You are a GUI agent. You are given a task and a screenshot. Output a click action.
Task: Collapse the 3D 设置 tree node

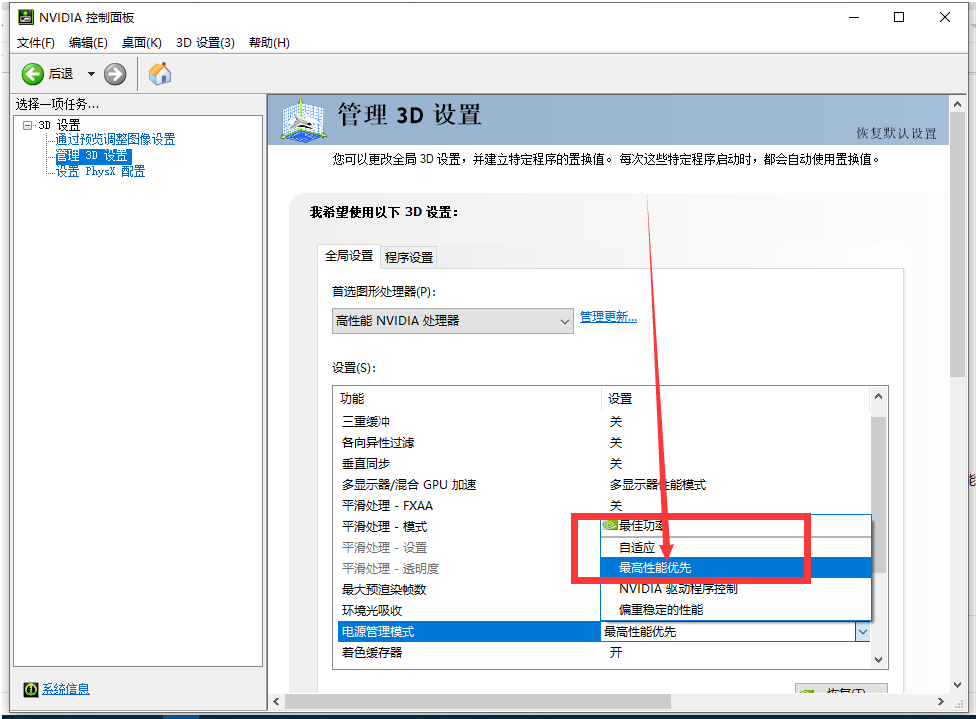pos(26,124)
